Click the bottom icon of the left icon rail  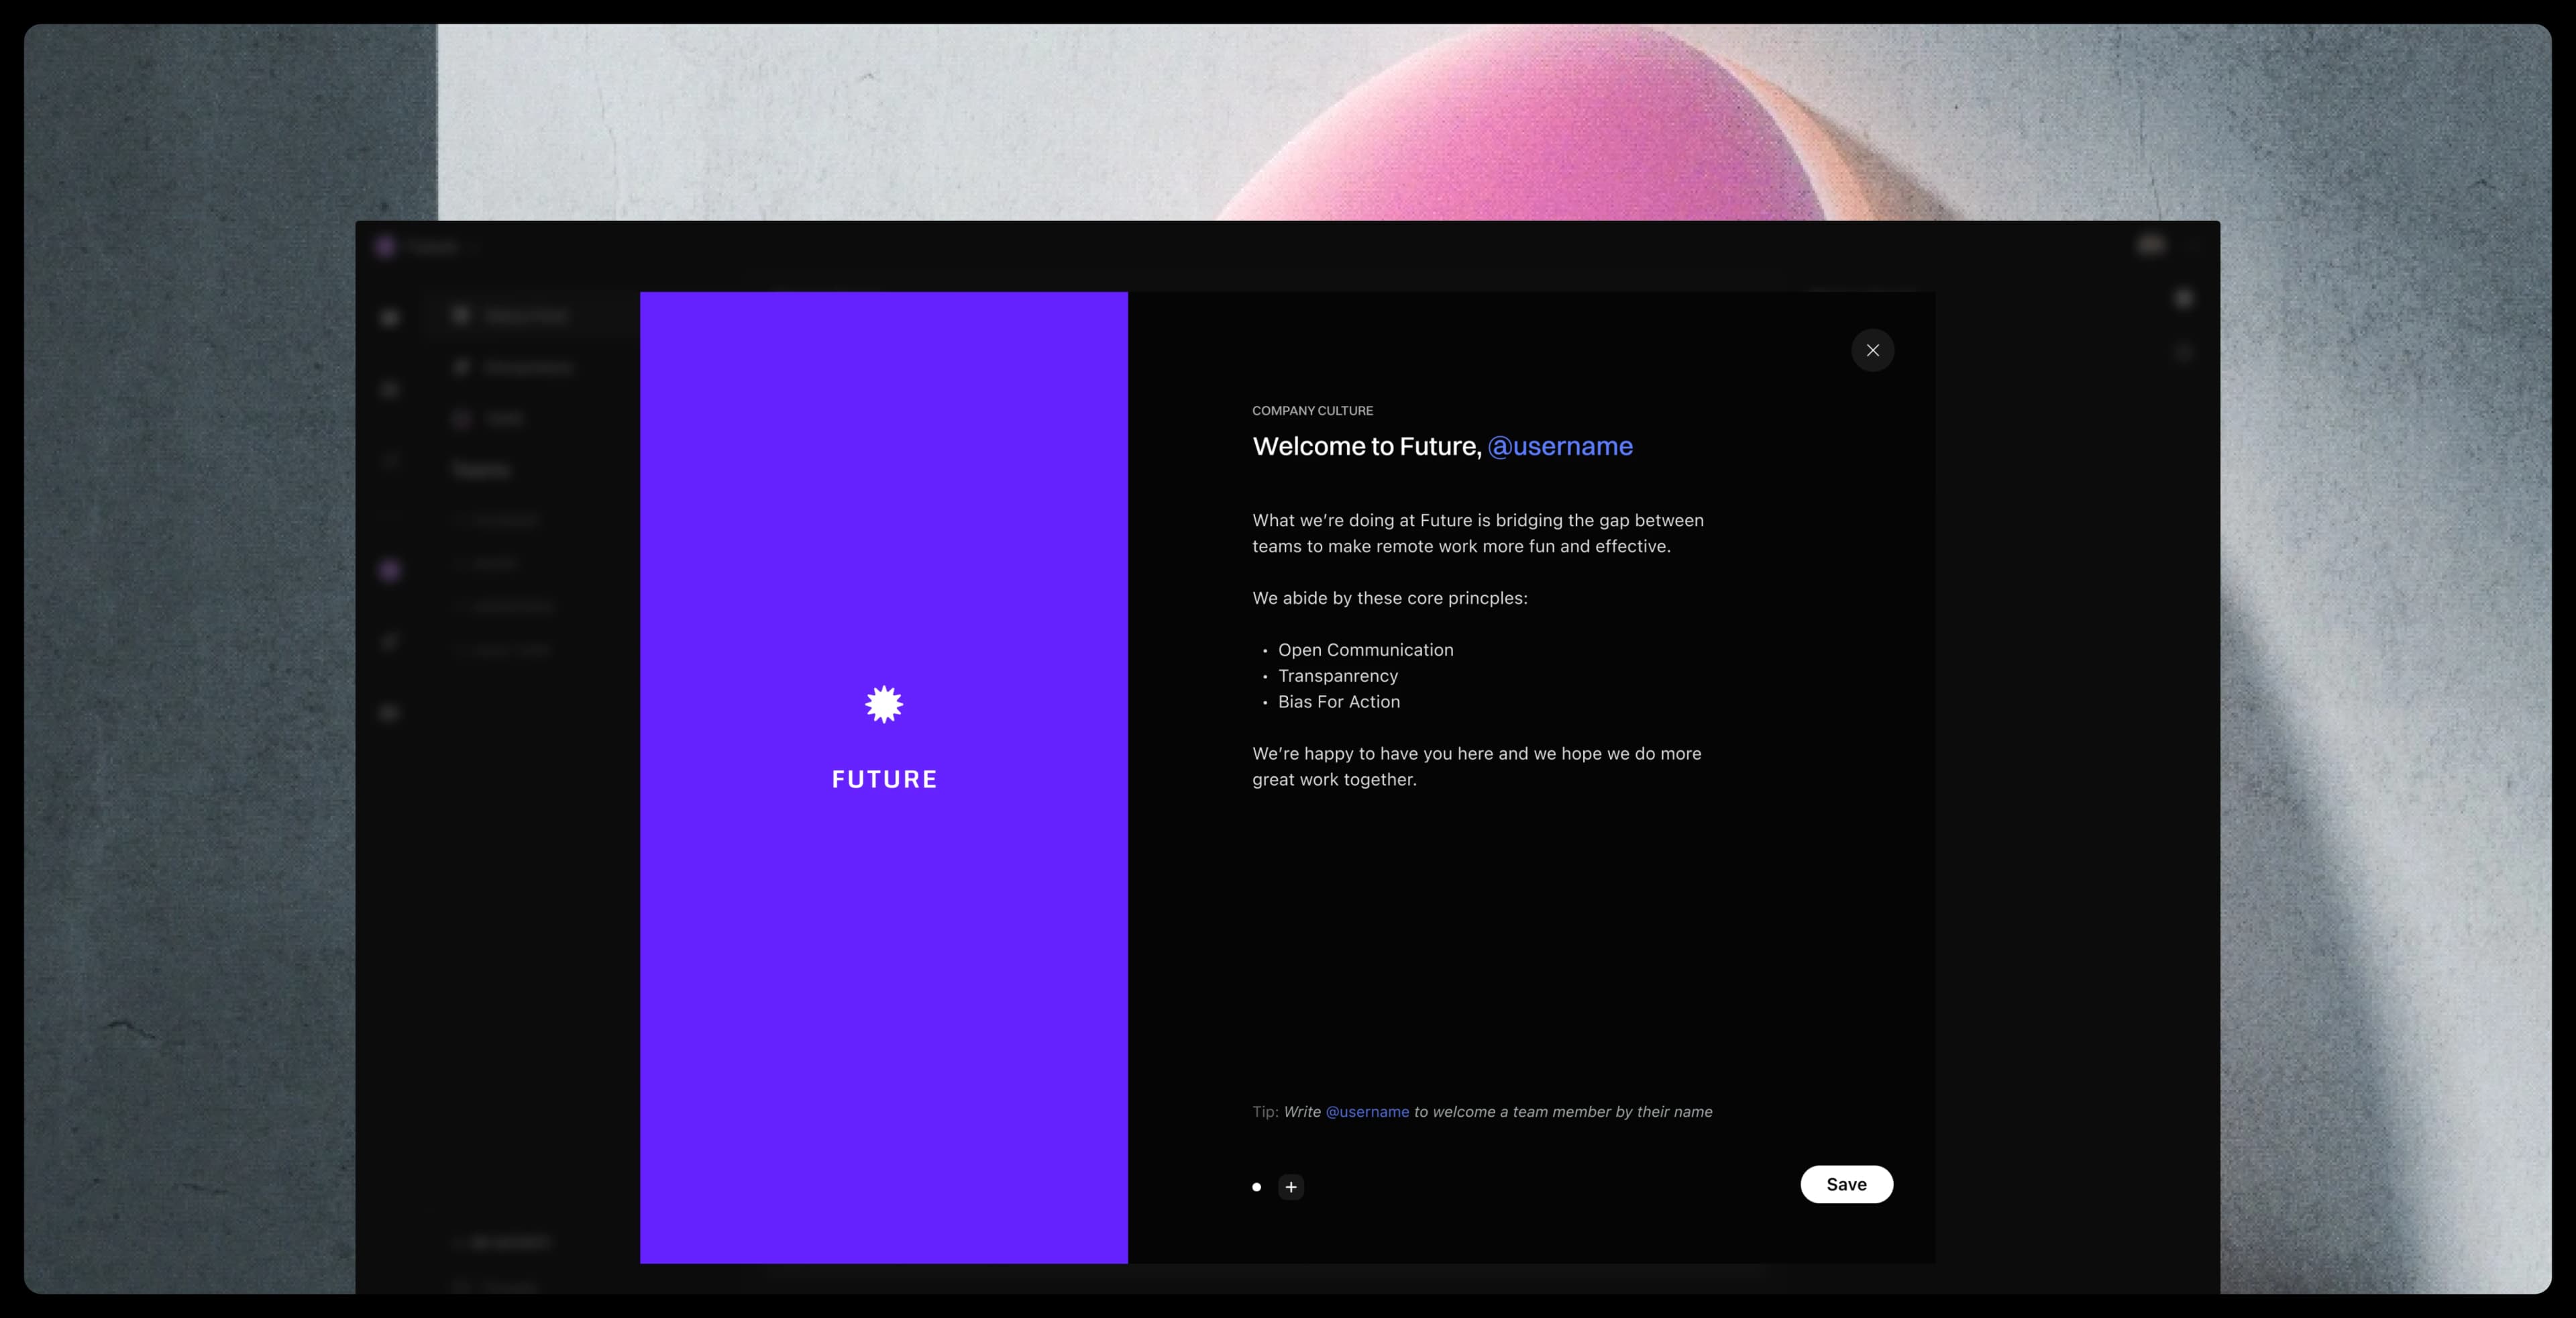[x=390, y=713]
